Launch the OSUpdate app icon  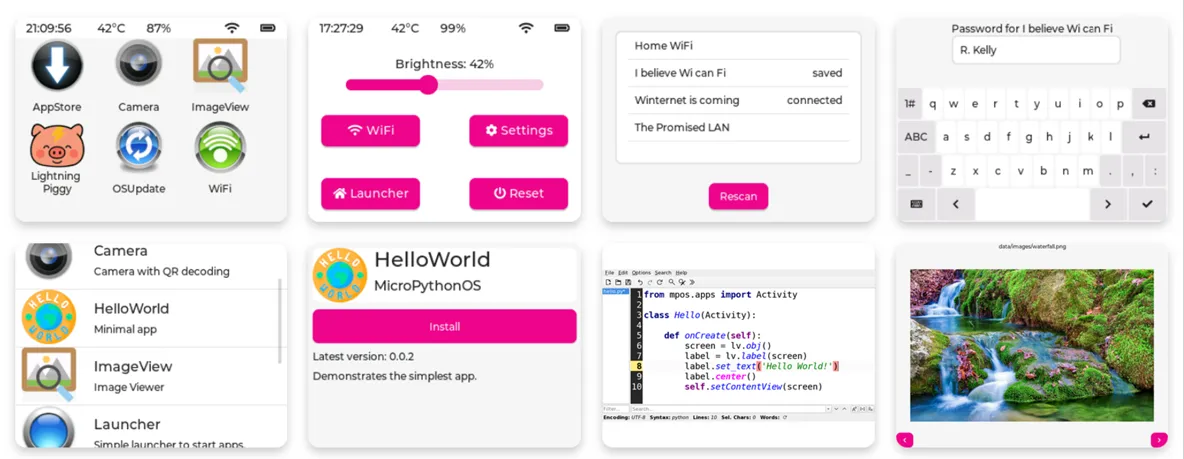138,147
